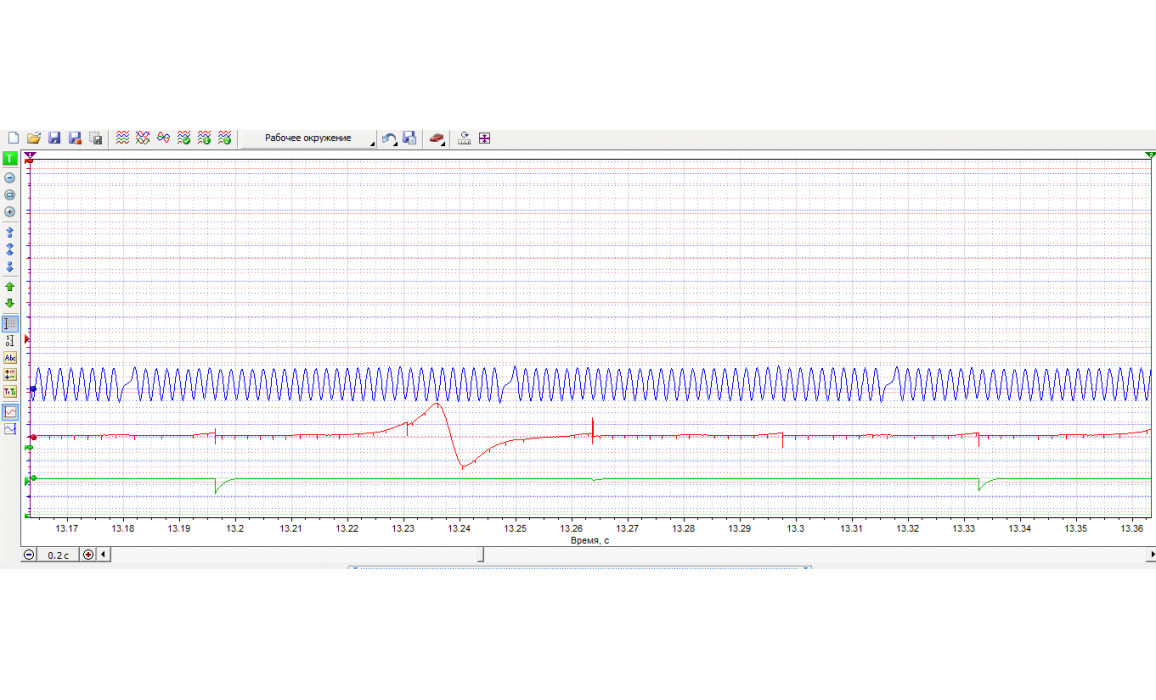Click the red car icon in the toolbar
The image size is (1156, 700).
(437, 138)
